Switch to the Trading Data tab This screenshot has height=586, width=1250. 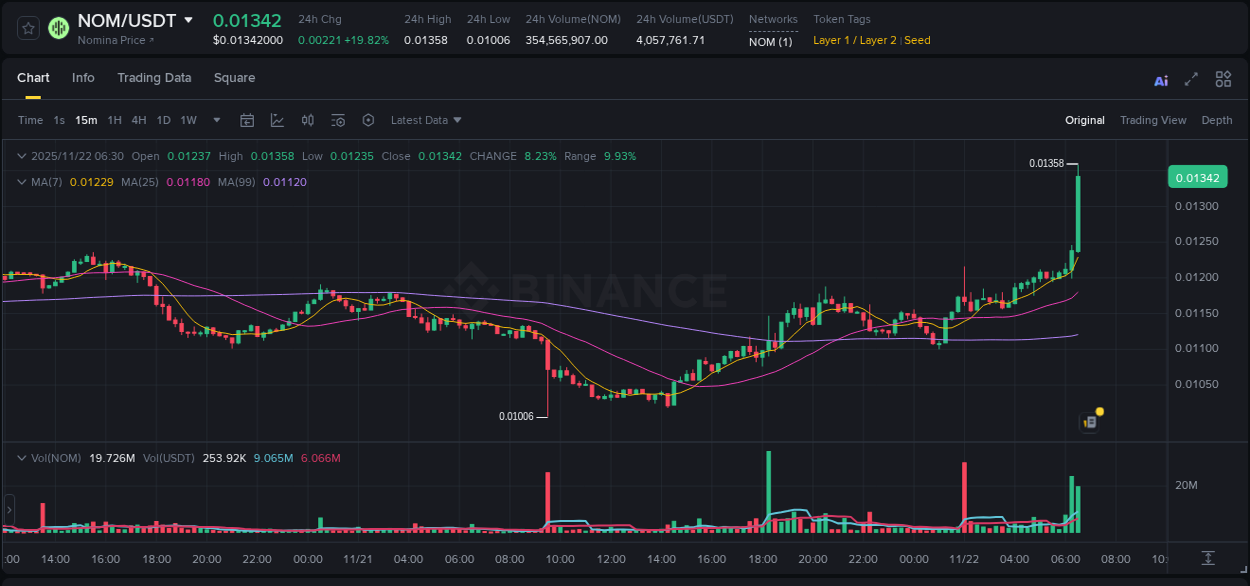[154, 78]
